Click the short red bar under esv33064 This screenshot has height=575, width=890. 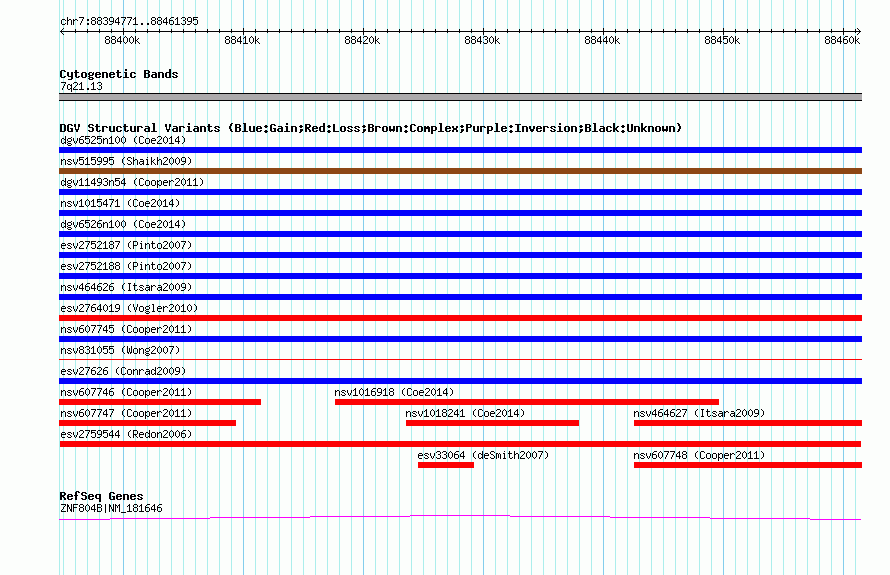point(446,465)
